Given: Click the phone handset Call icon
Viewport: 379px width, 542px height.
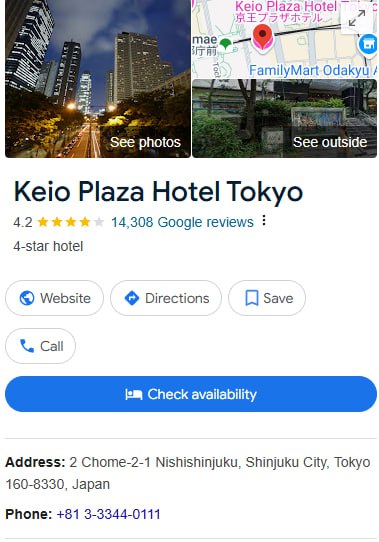Looking at the screenshot, I should (27, 346).
